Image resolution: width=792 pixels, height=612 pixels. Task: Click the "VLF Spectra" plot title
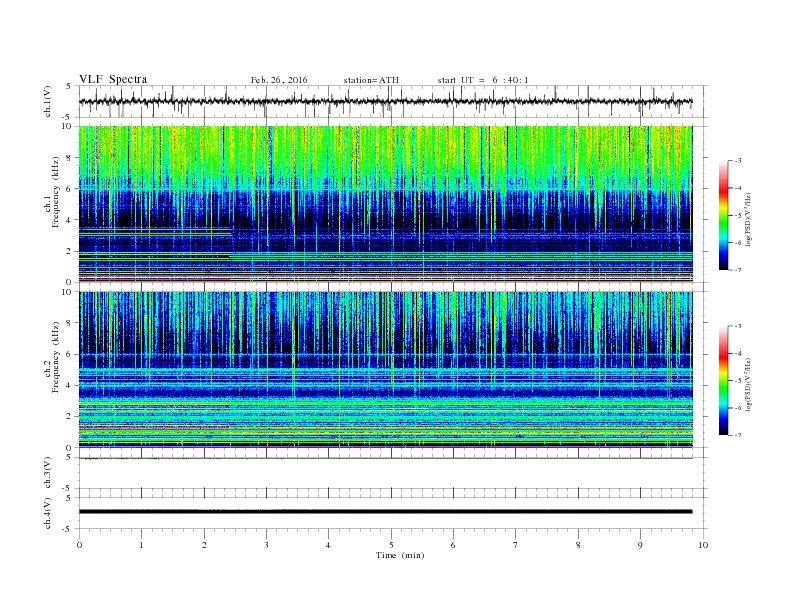point(113,79)
